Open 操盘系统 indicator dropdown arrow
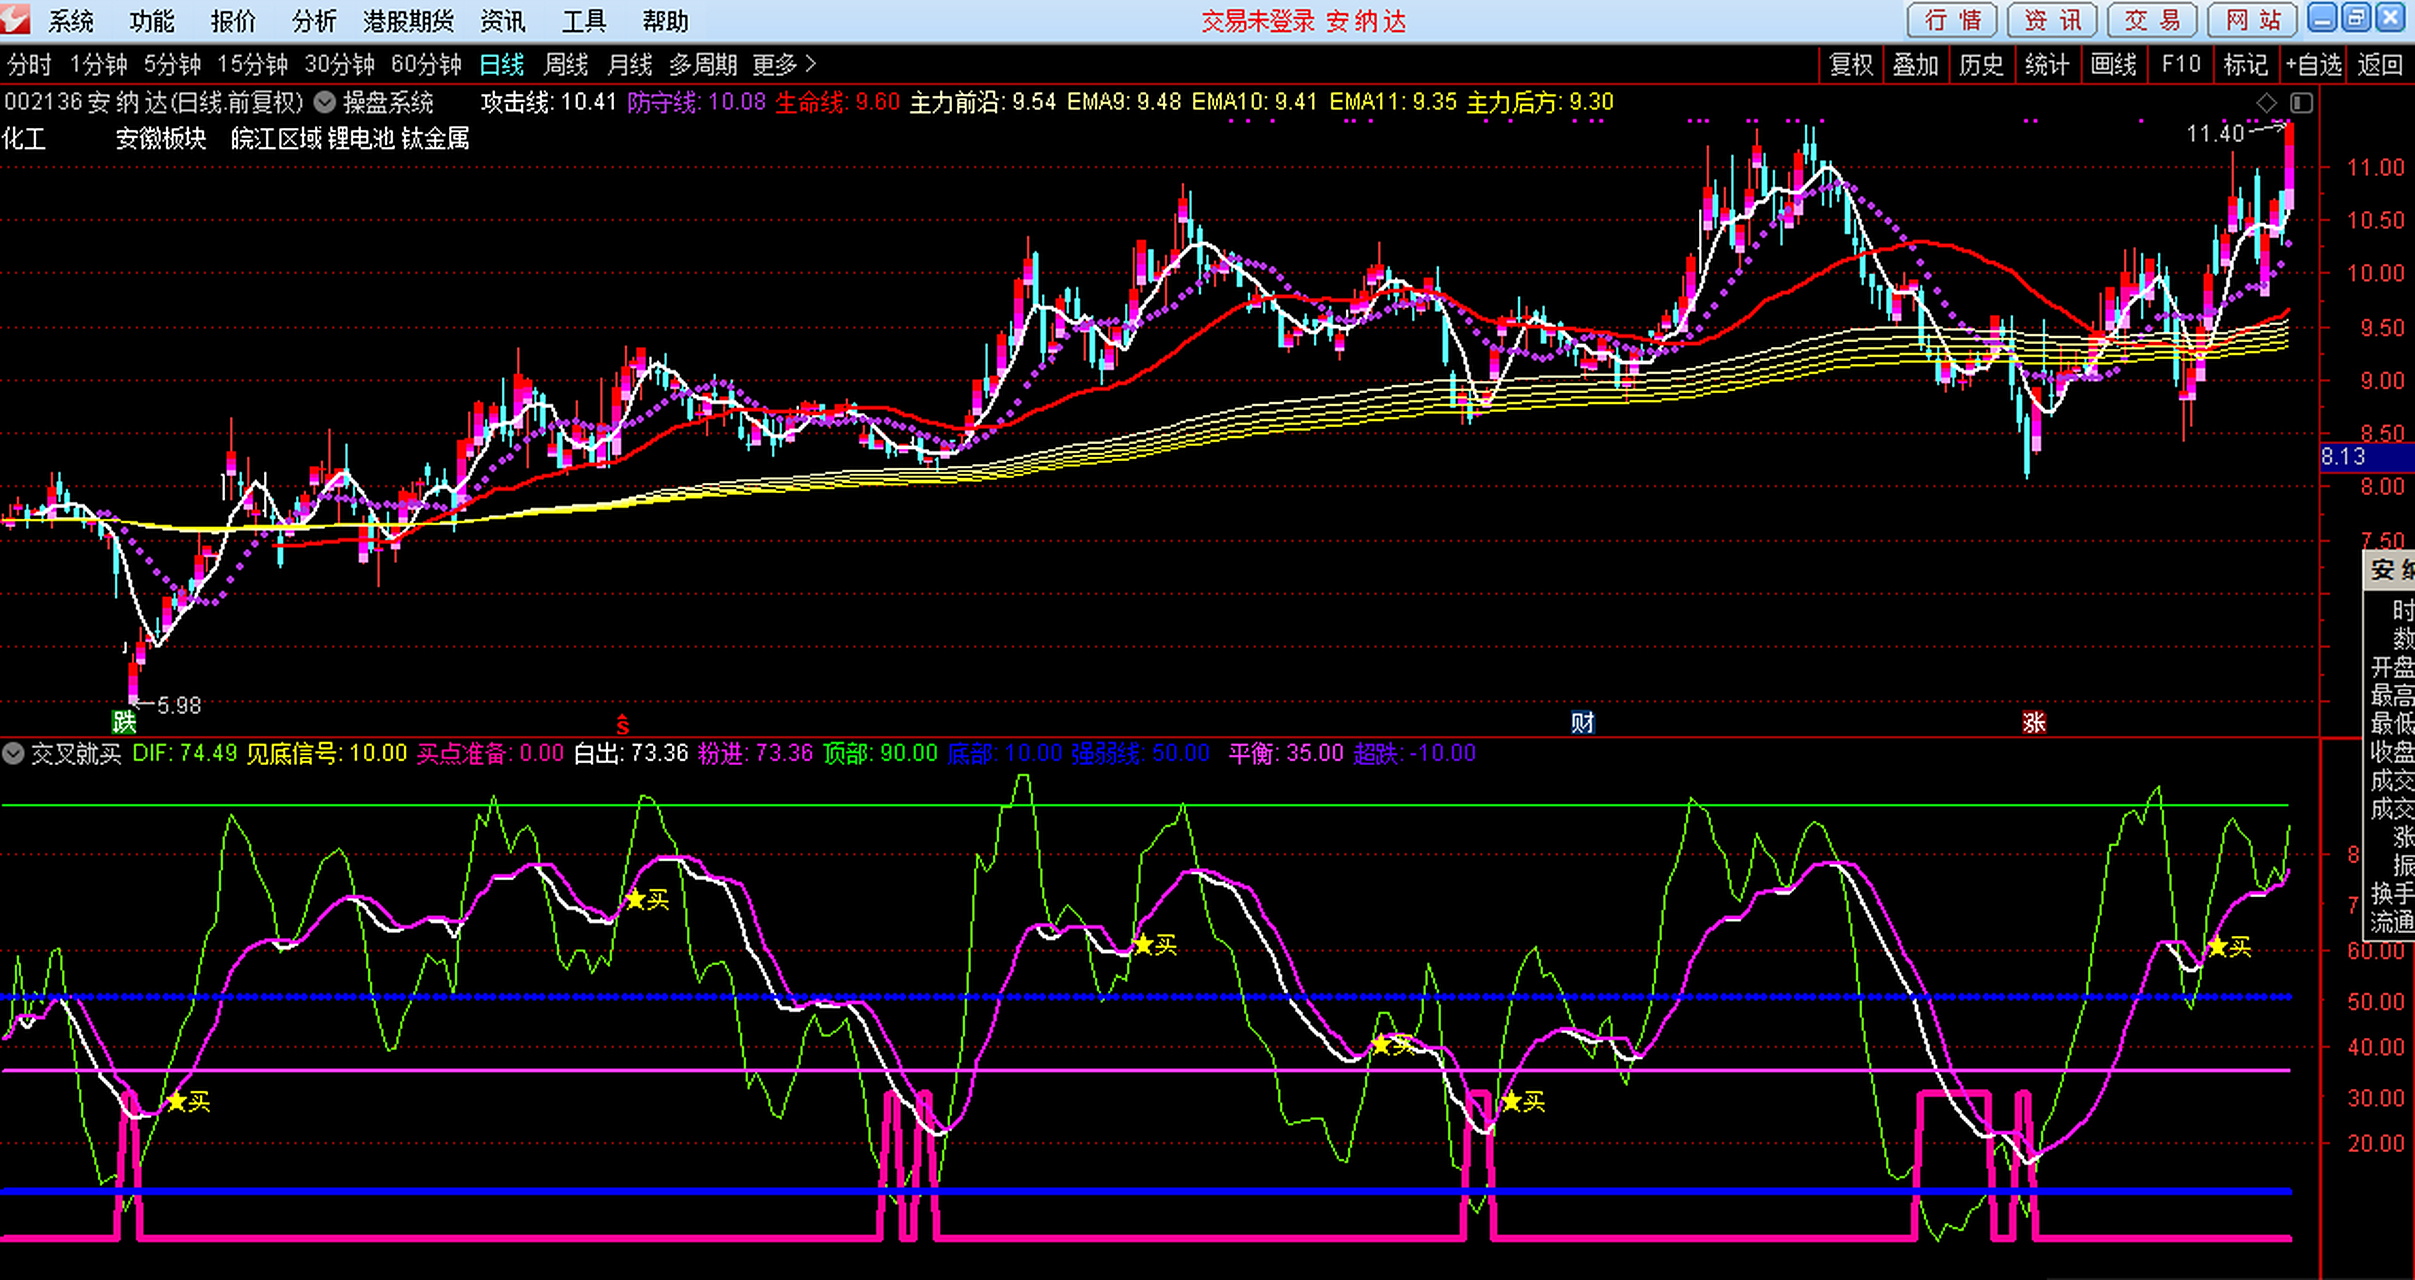Screen dimensions: 2415x1280 click(325, 102)
